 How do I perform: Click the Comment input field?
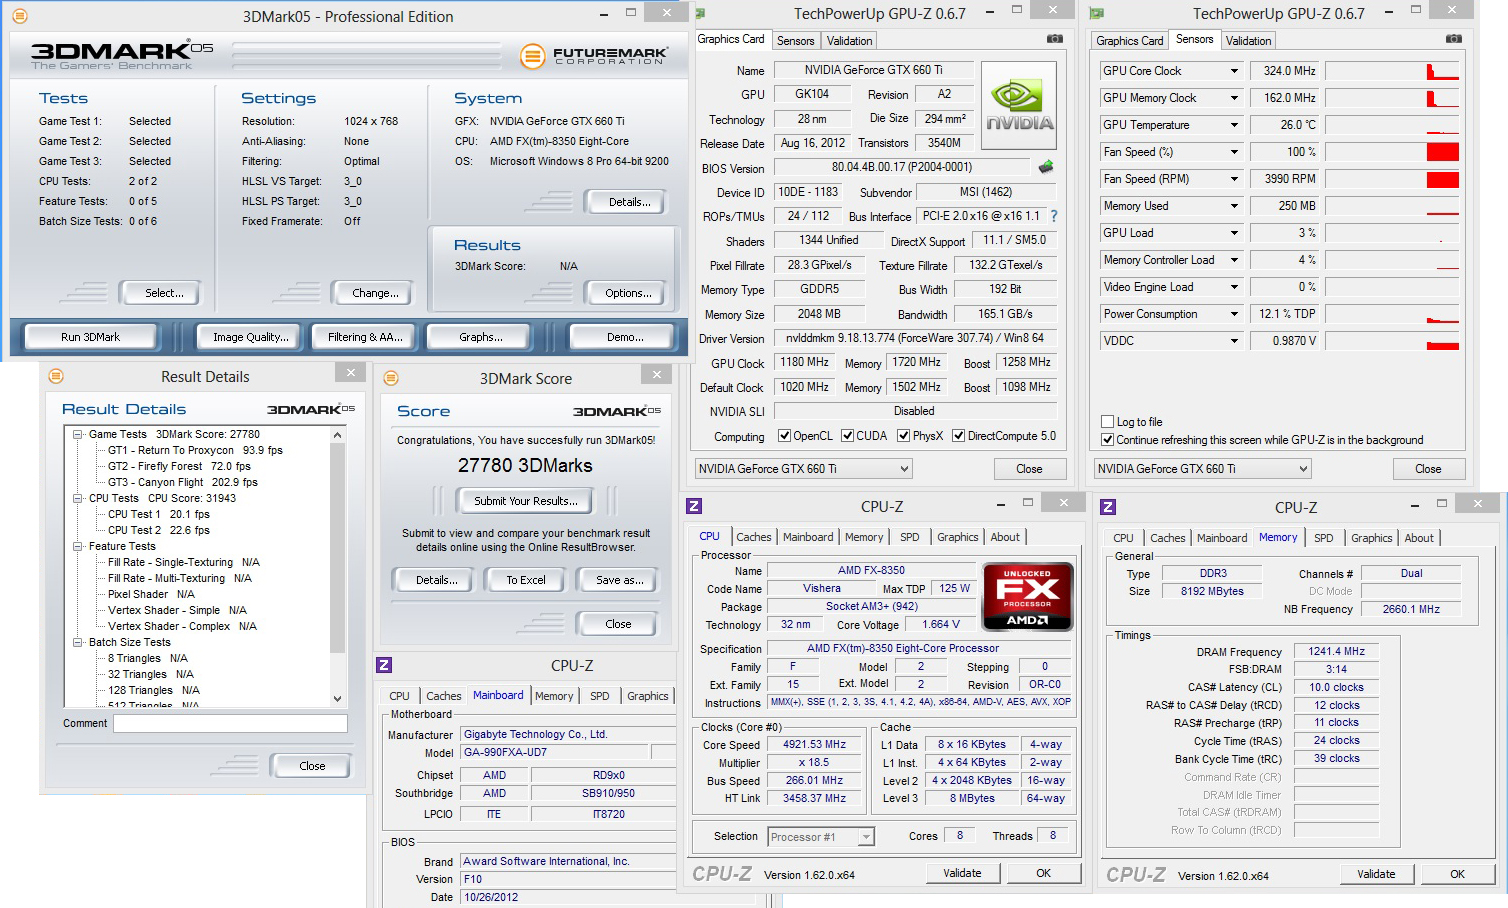coord(230,723)
